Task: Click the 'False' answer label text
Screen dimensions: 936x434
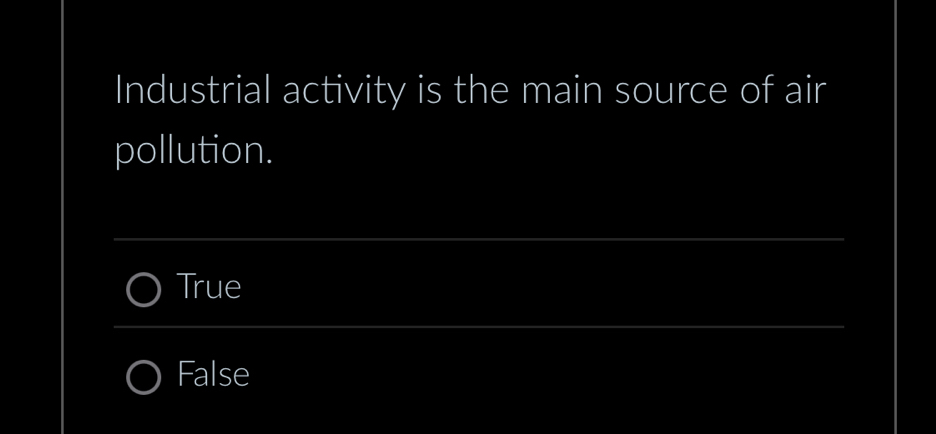Action: [x=214, y=374]
